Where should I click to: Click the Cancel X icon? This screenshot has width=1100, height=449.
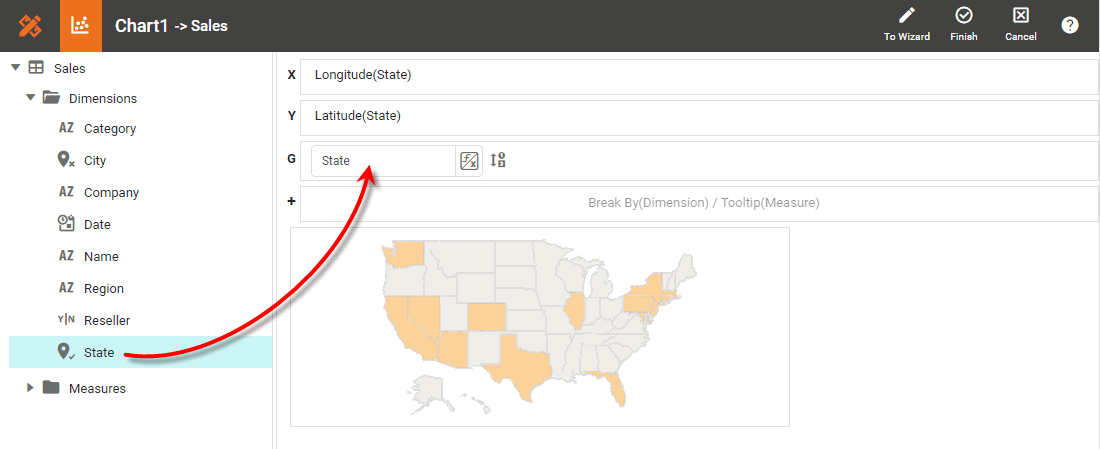pyautogui.click(x=1020, y=16)
